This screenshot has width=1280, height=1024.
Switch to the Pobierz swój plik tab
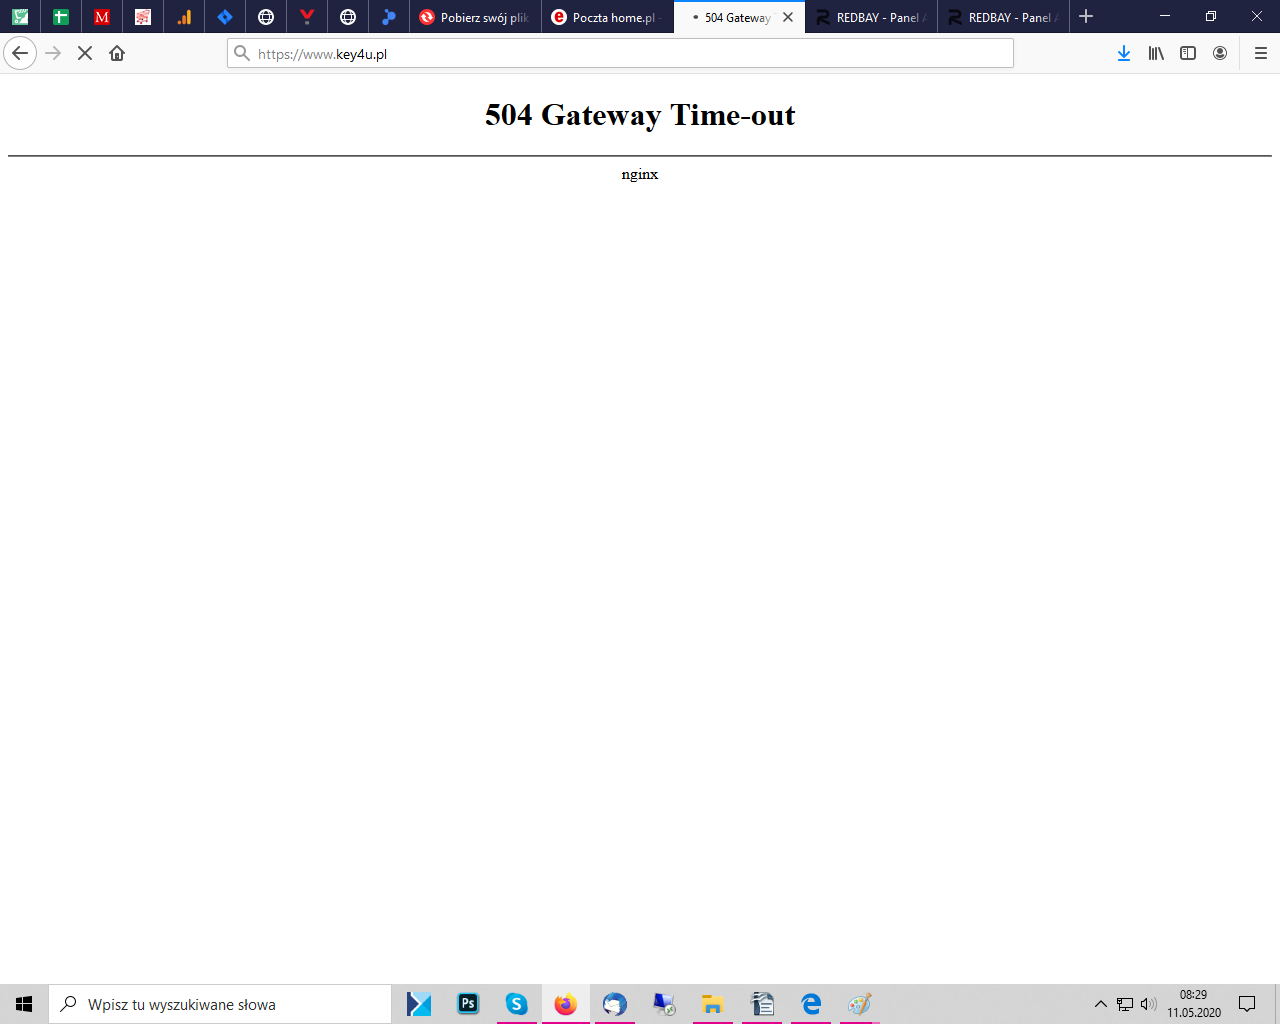475,17
